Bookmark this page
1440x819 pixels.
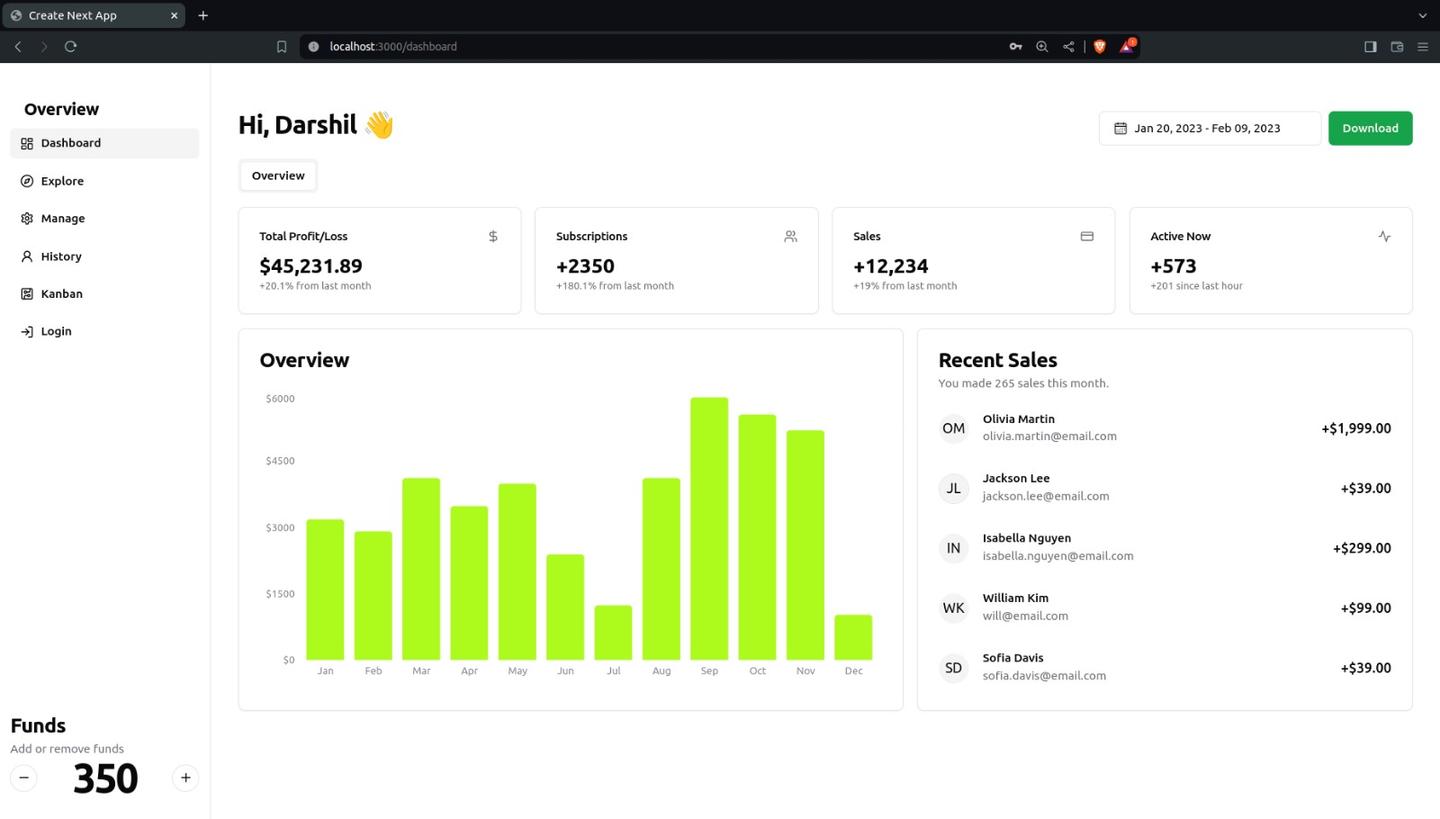[282, 46]
